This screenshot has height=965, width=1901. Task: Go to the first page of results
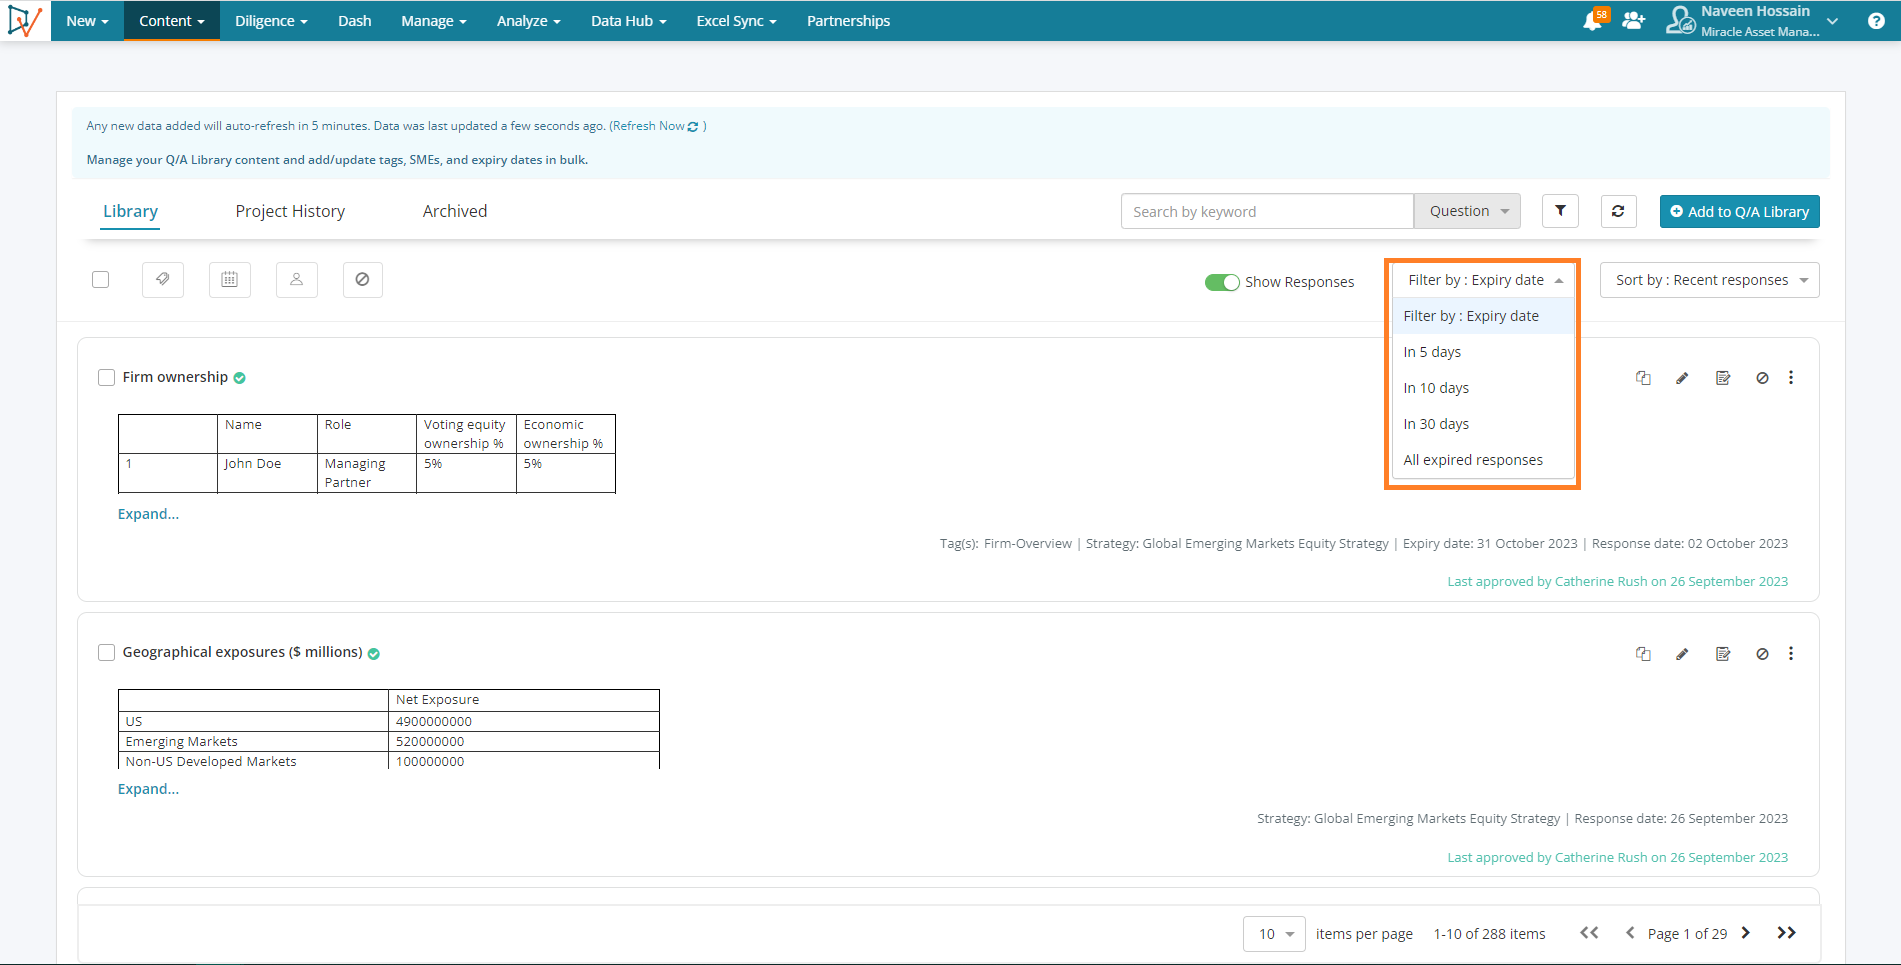click(x=1589, y=933)
